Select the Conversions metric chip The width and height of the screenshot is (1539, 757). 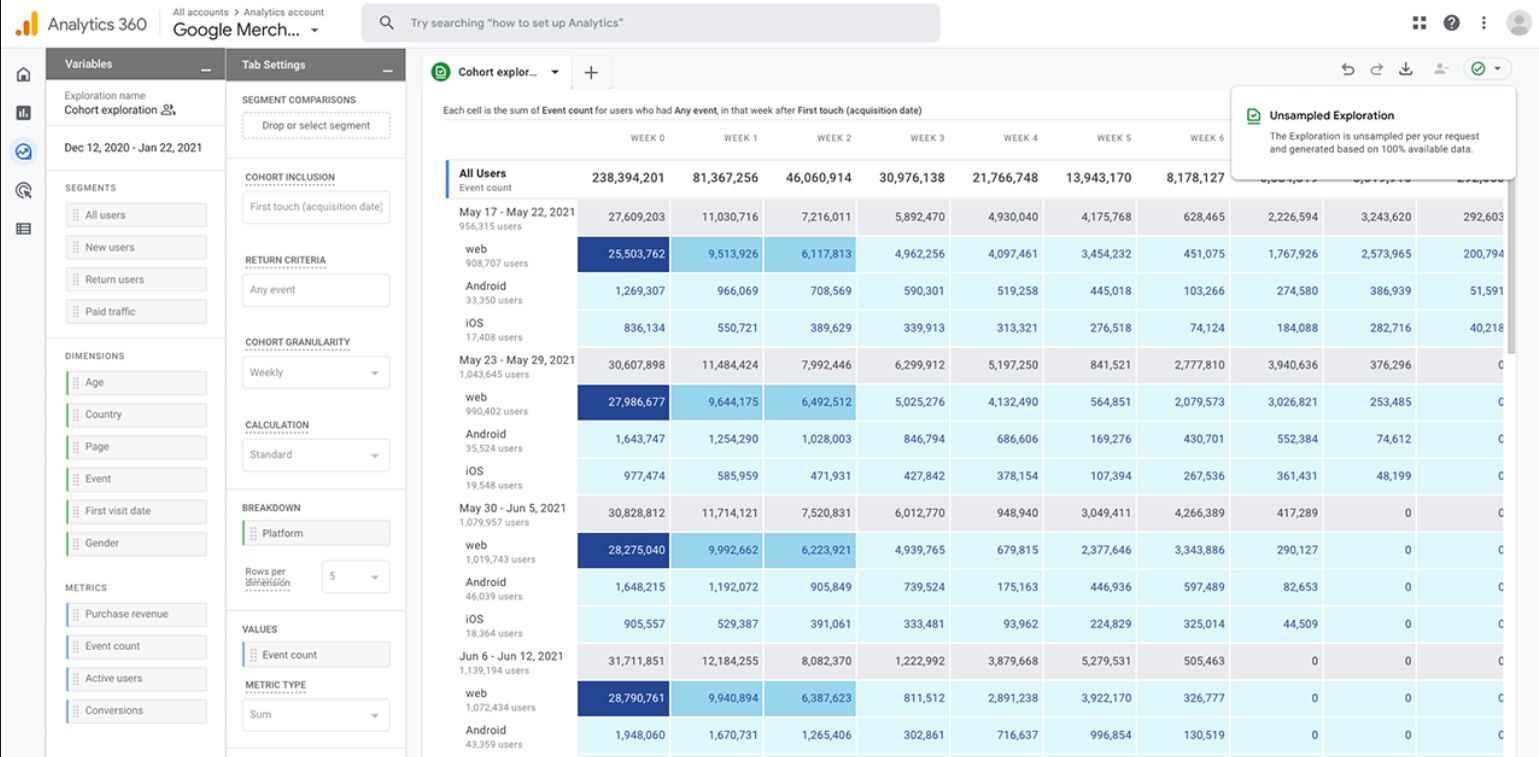(x=136, y=710)
